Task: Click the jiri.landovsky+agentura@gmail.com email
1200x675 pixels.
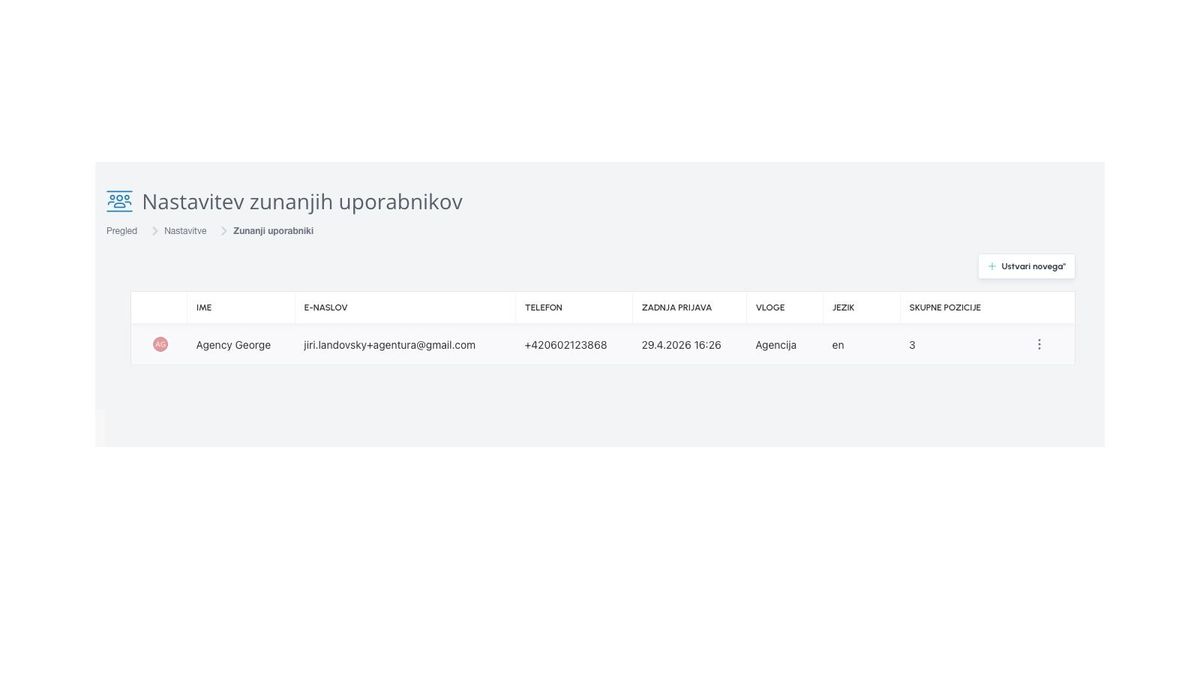Action: tap(390, 345)
